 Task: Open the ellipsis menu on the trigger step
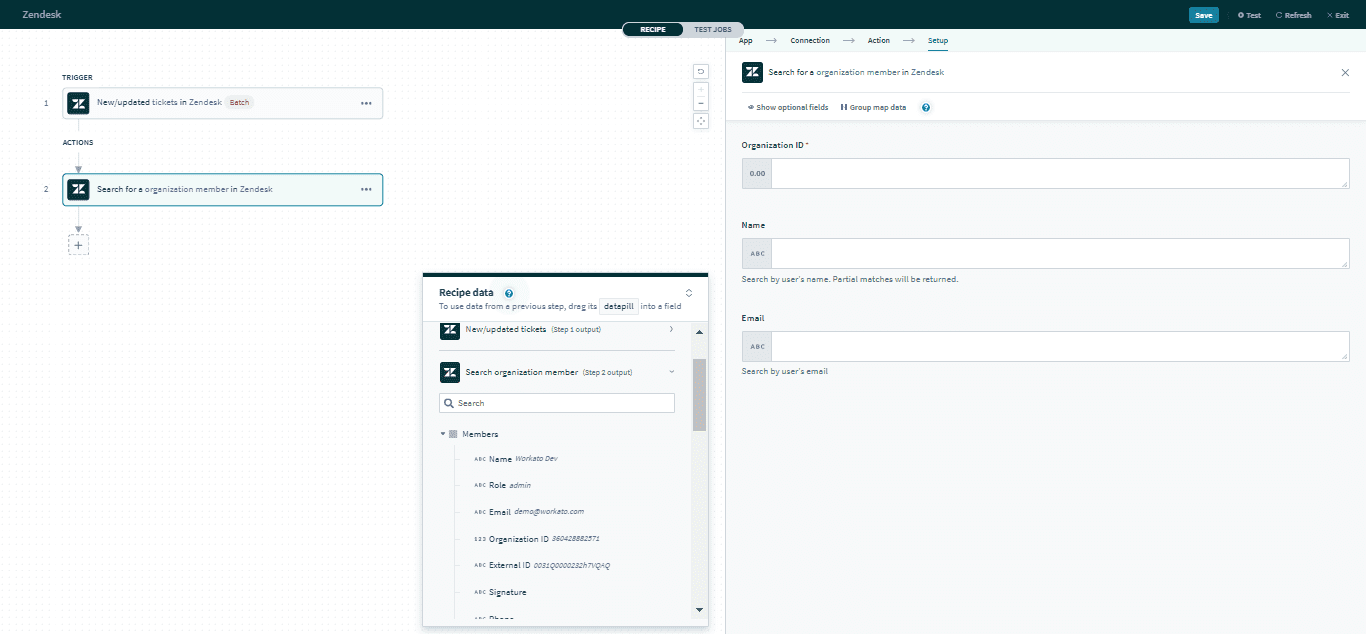click(364, 103)
